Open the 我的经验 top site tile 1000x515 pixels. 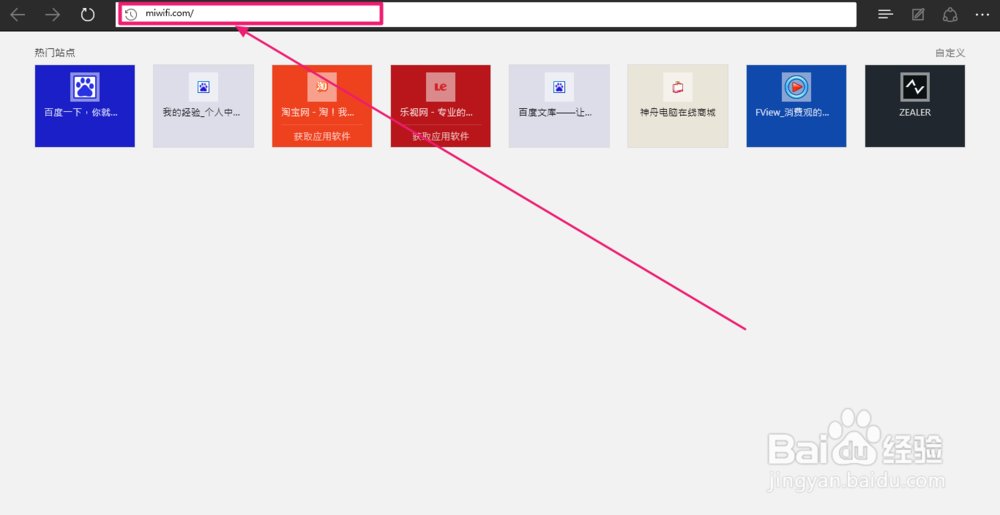click(203, 106)
